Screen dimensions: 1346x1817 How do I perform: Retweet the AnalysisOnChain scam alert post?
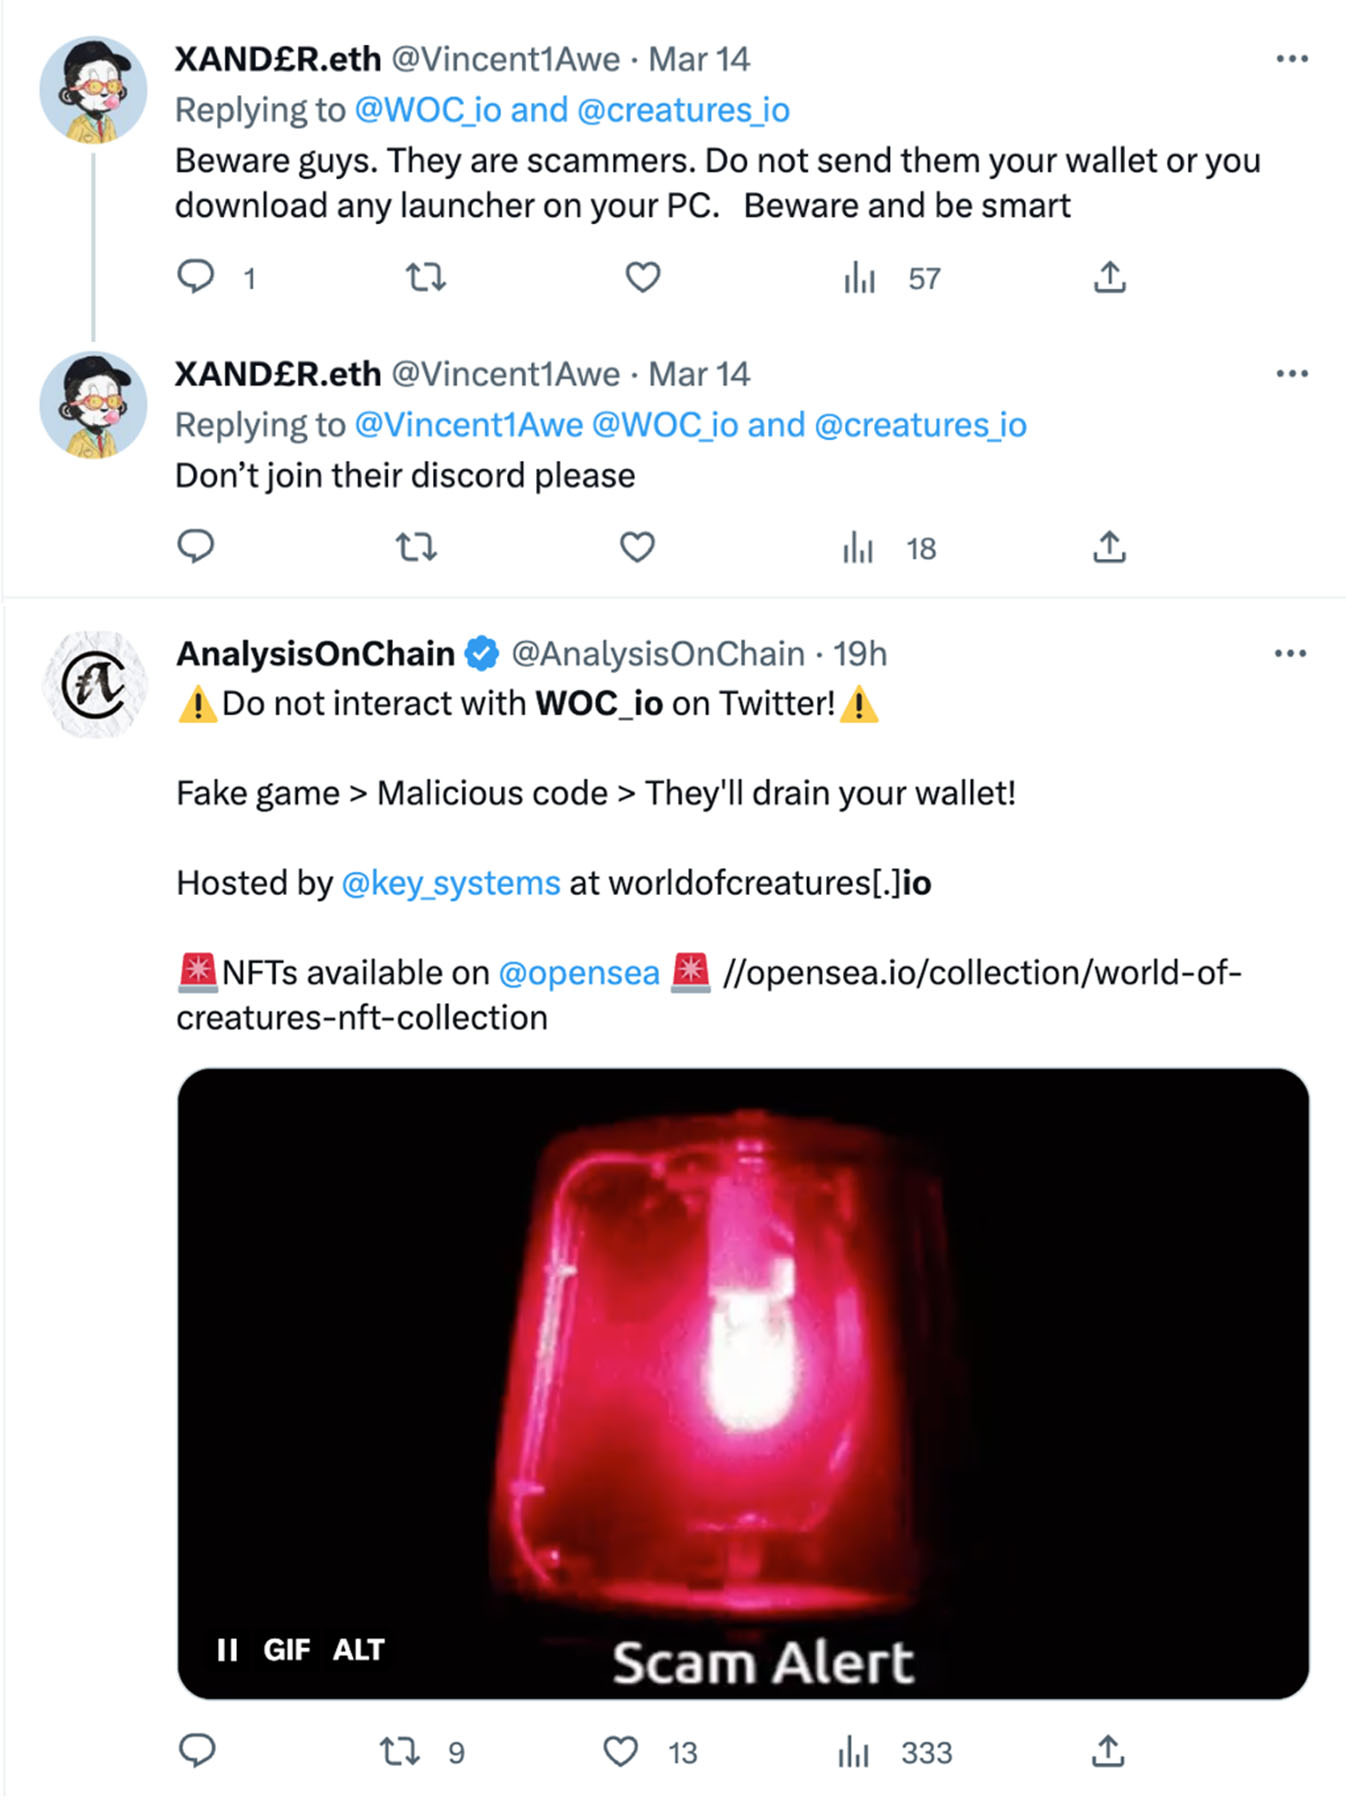(400, 1751)
